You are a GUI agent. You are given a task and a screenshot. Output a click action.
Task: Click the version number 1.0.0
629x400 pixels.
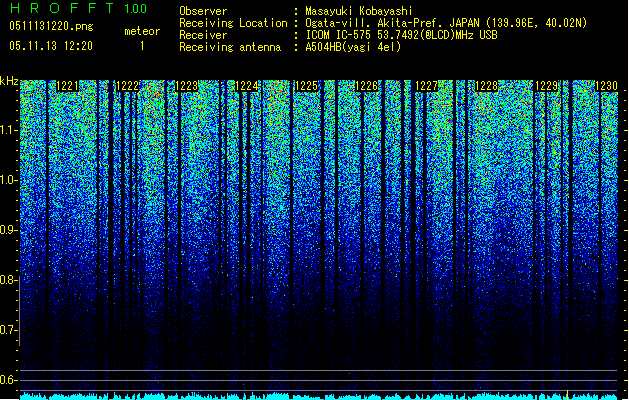(x=135, y=8)
